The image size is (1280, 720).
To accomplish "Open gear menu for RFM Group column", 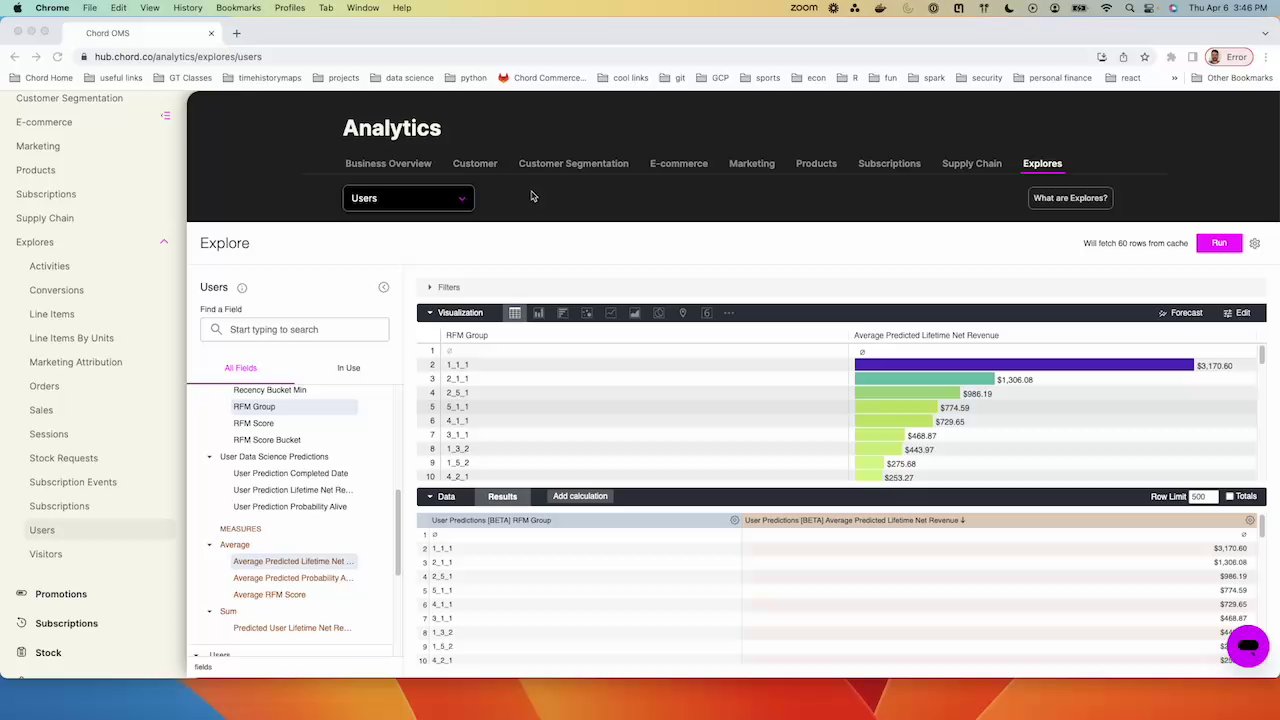I will point(734,520).
